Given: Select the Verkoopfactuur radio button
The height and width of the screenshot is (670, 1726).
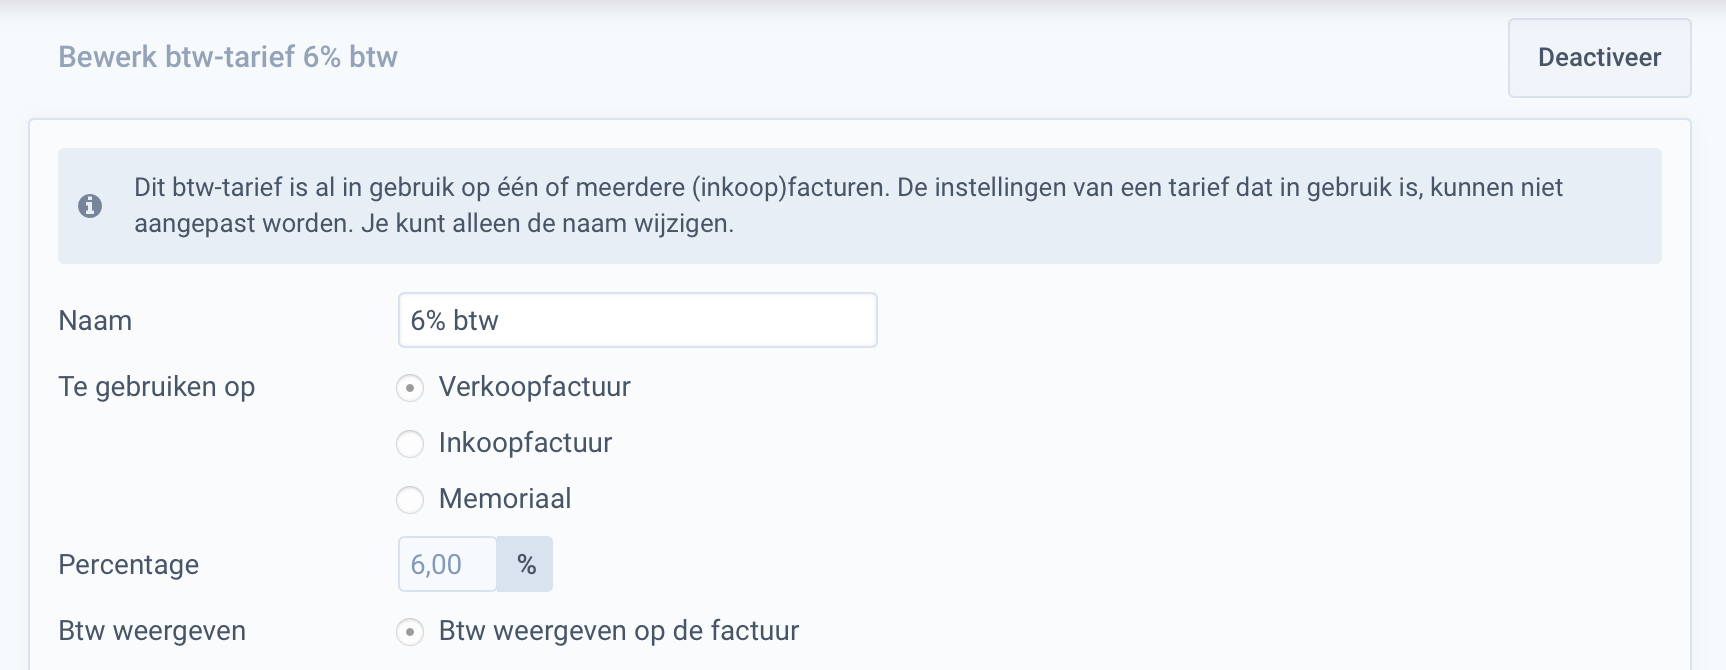Looking at the screenshot, I should click(410, 388).
